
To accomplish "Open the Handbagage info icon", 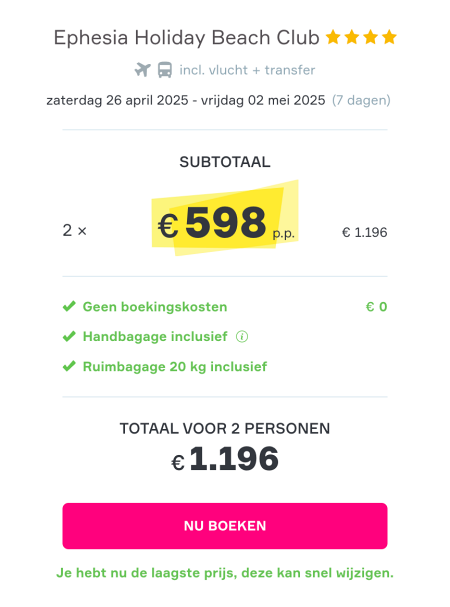I will pyautogui.click(x=242, y=336).
